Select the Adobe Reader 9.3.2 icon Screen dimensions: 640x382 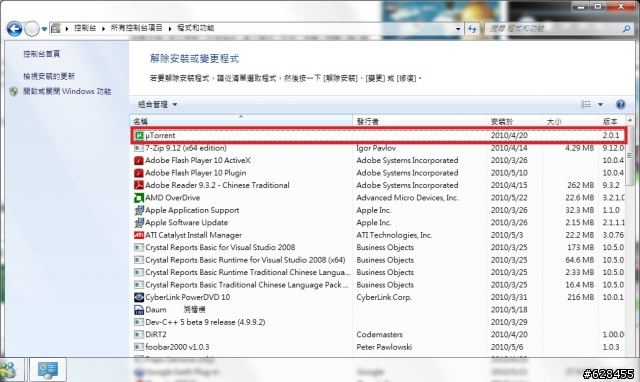pyautogui.click(x=139, y=185)
